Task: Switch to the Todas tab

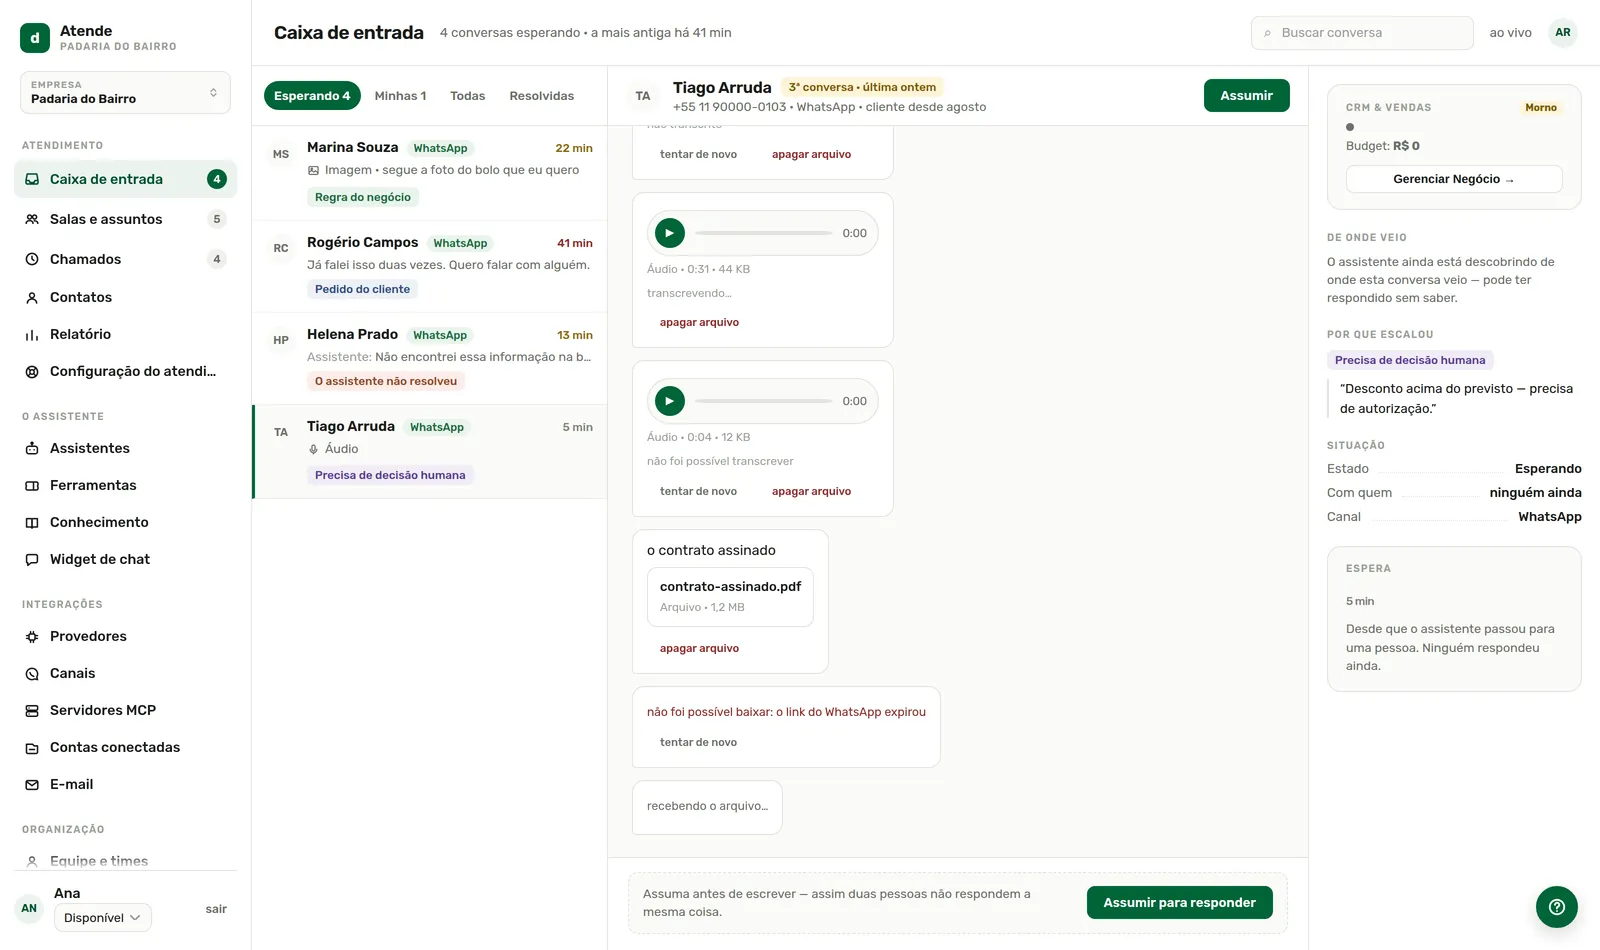Action: click(467, 96)
